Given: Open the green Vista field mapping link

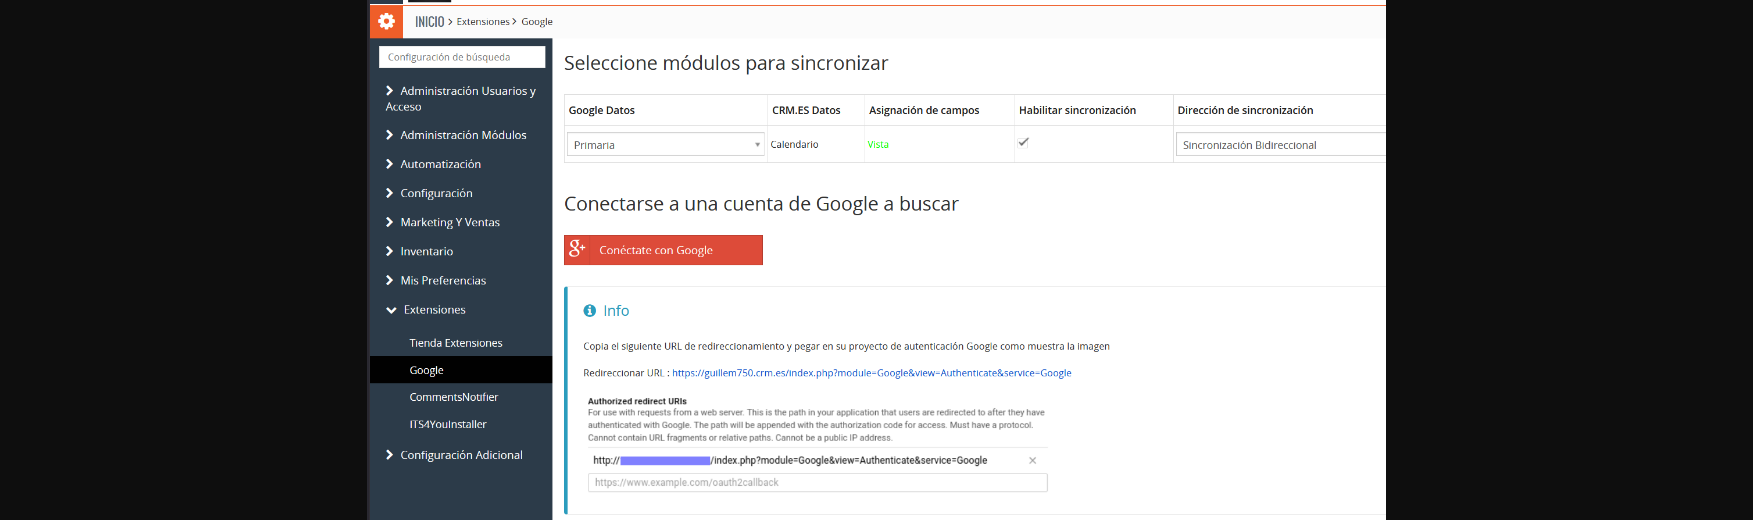Looking at the screenshot, I should coord(878,145).
